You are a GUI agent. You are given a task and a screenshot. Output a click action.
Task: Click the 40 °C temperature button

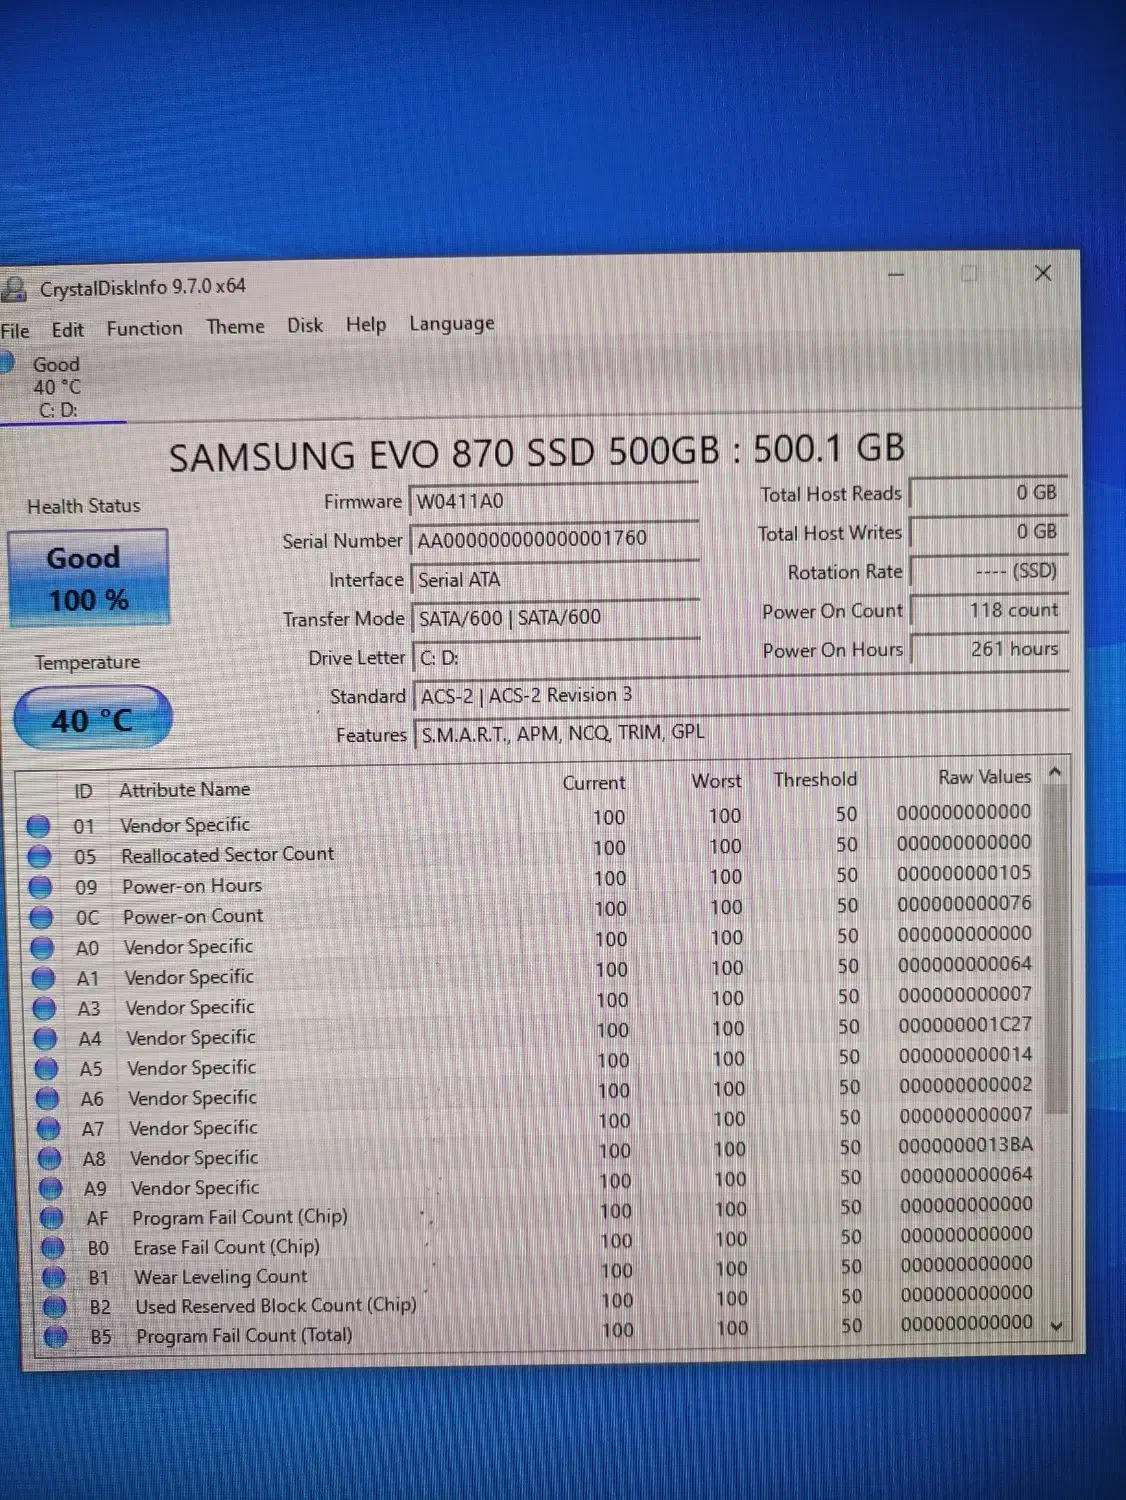tap(92, 719)
